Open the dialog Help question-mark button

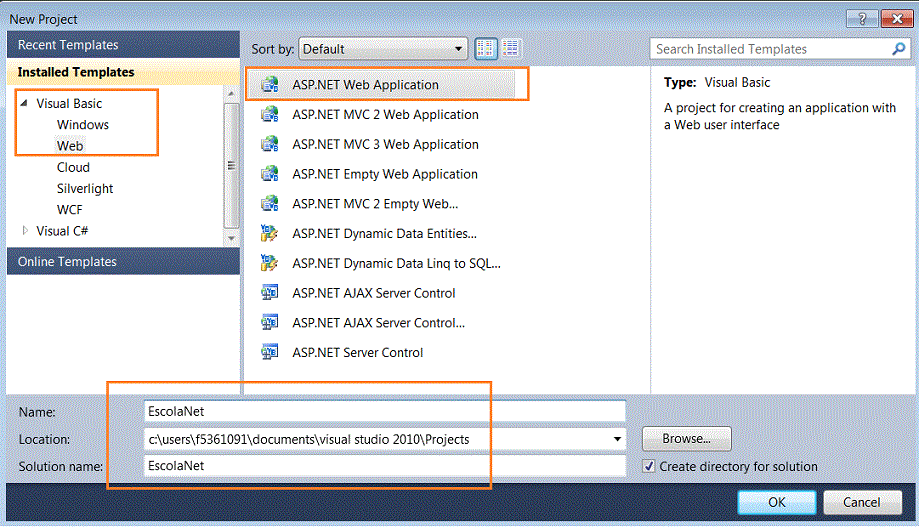tap(862, 19)
